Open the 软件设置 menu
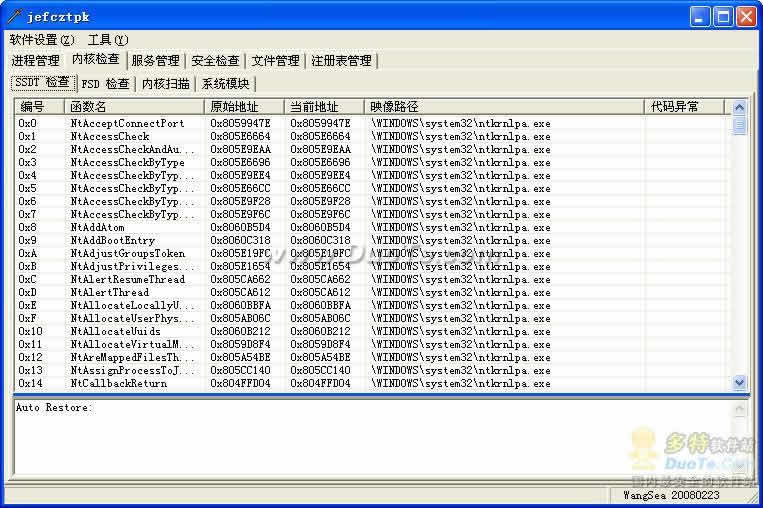Image resolution: width=763 pixels, height=508 pixels. 42,40
